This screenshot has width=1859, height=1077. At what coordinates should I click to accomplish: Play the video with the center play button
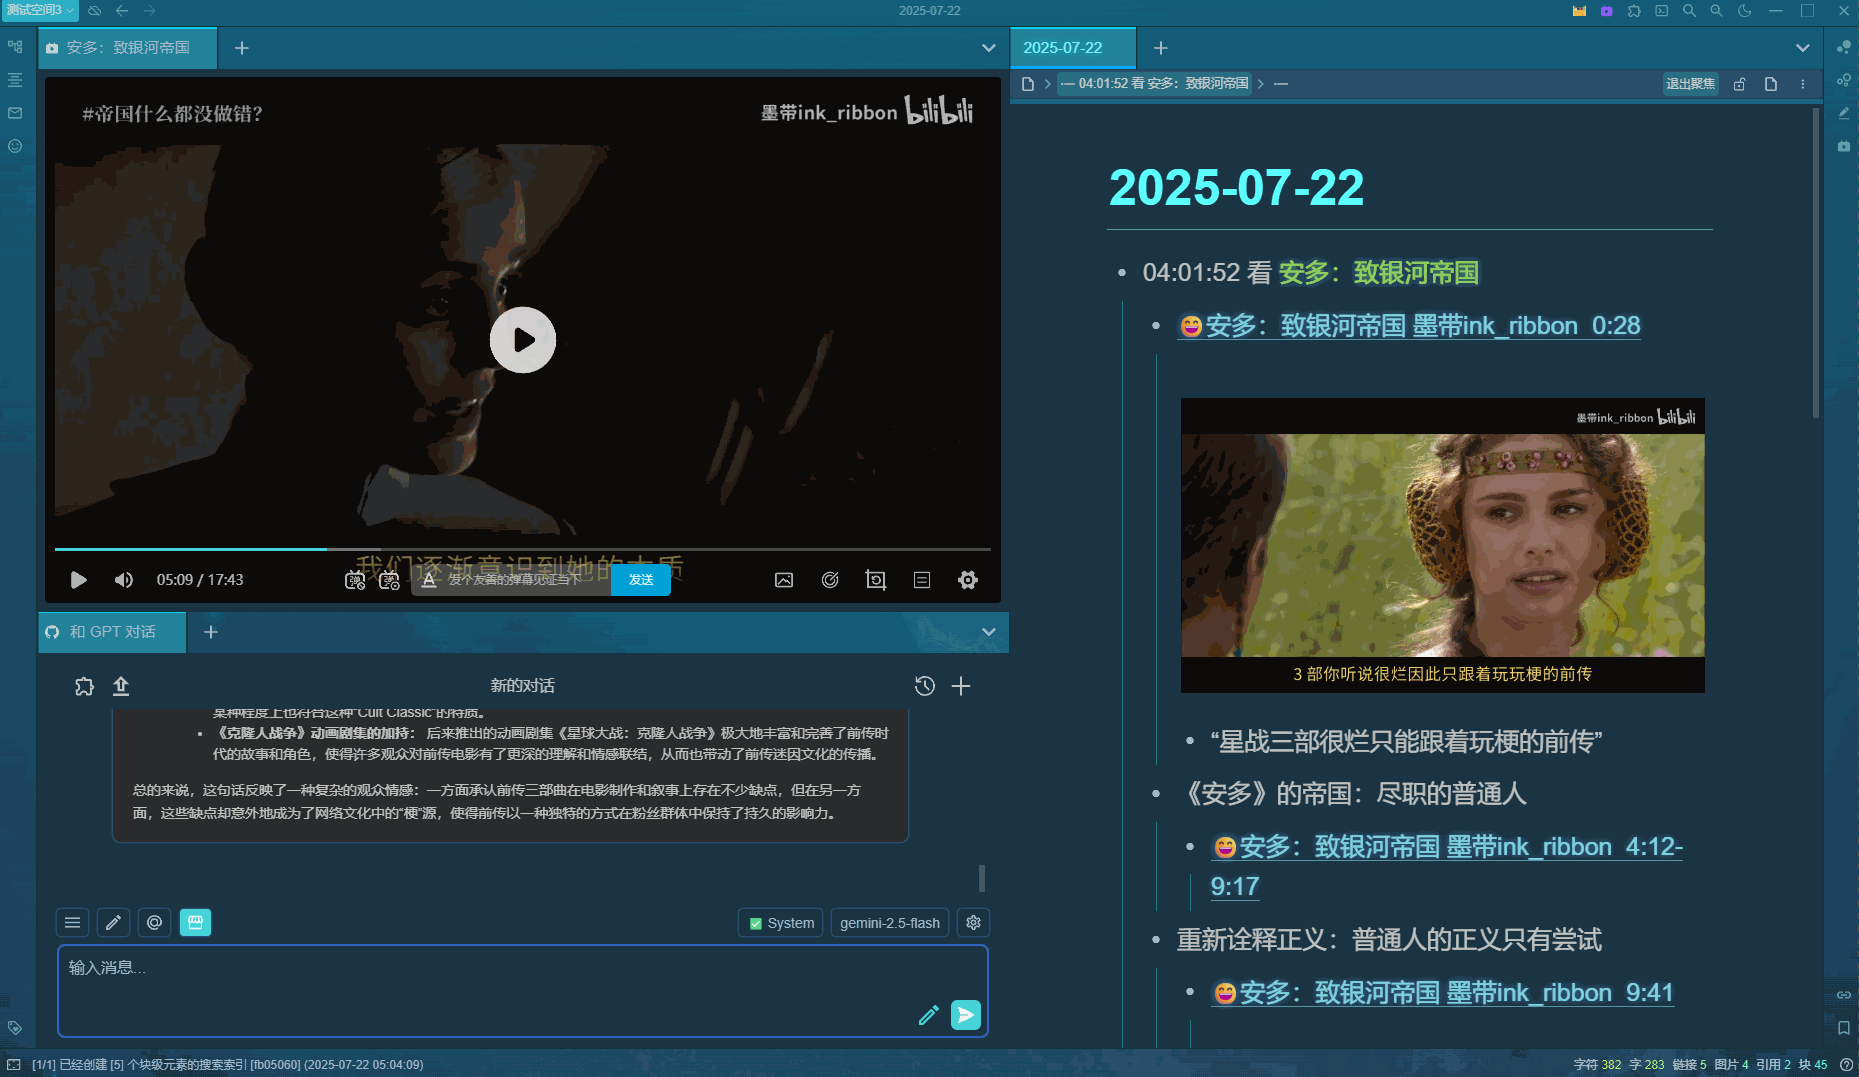click(x=522, y=340)
